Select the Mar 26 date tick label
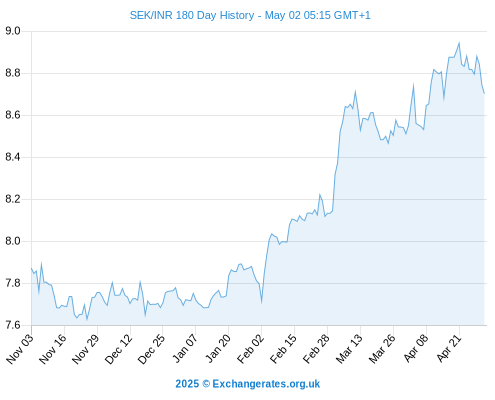The image size is (495, 400). 382,348
